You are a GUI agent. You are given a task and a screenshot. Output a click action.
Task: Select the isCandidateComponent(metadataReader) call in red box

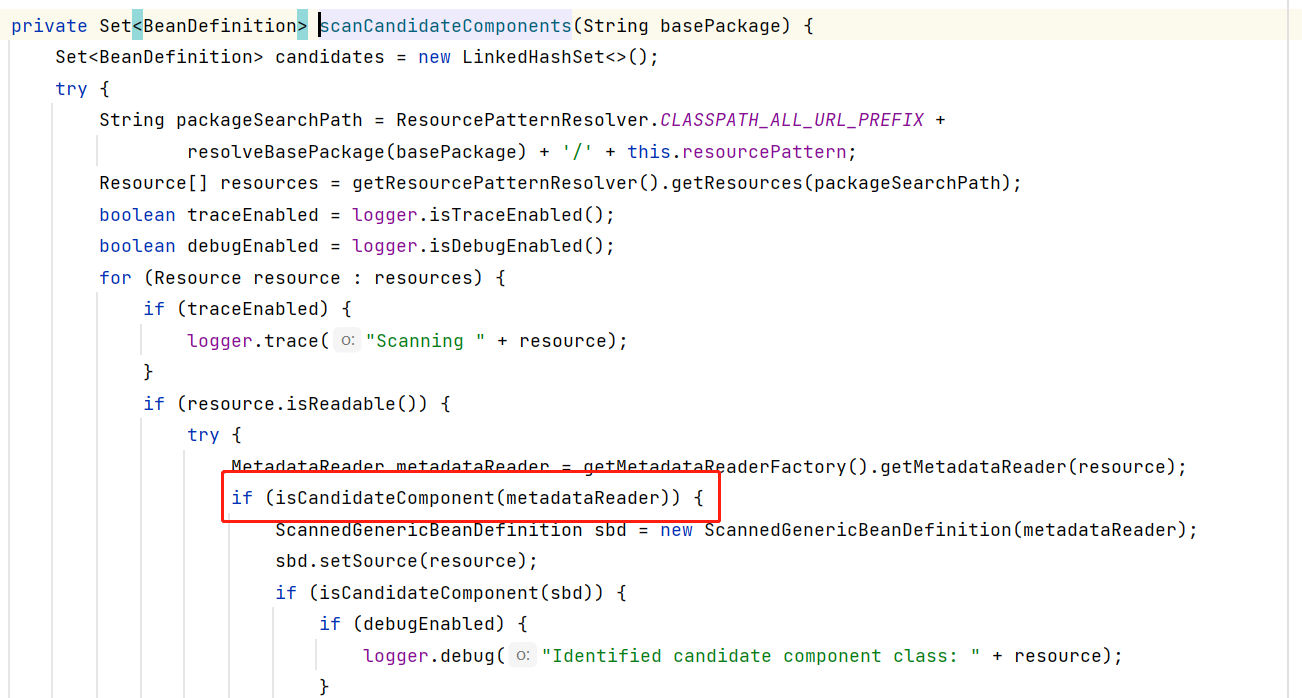pos(465,498)
